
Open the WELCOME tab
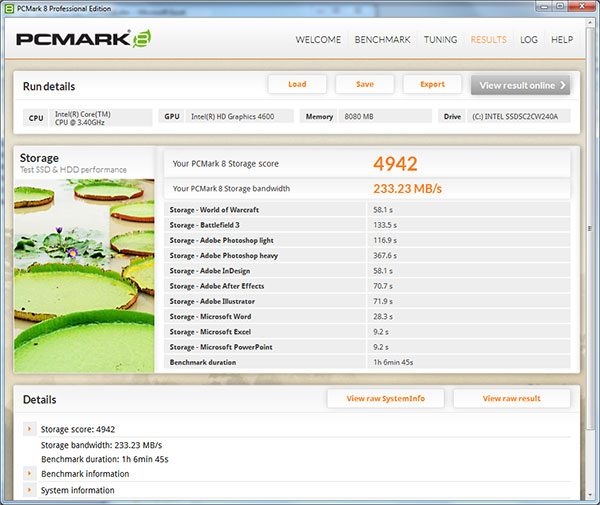(318, 39)
